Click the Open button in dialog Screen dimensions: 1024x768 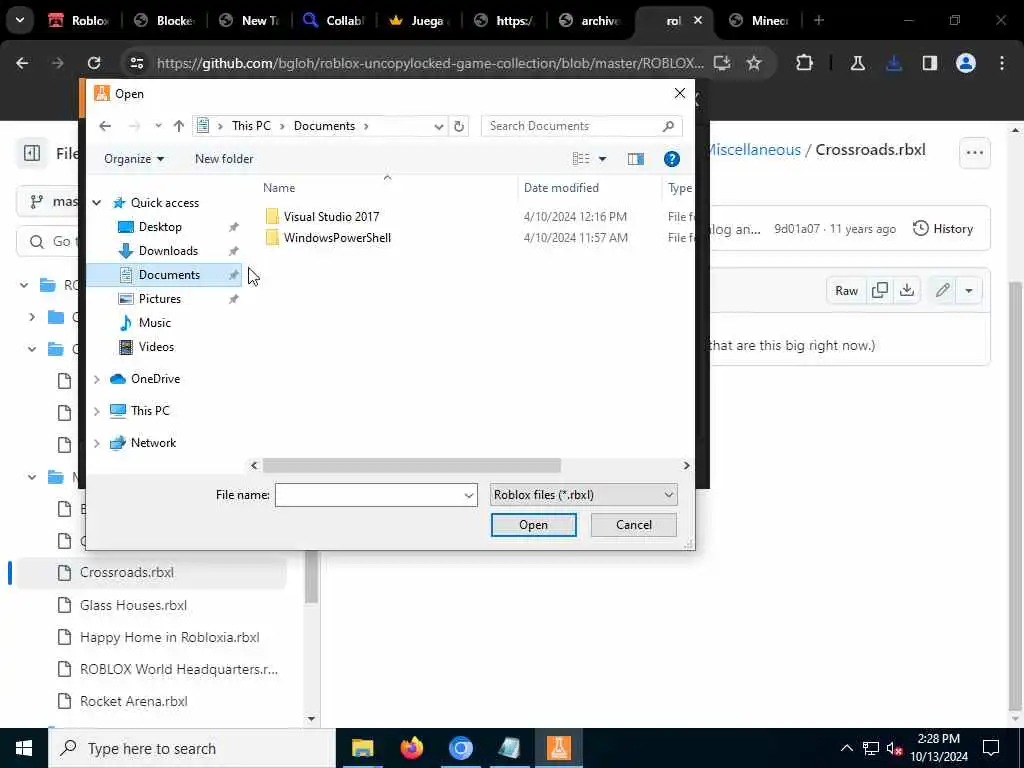[534, 525]
